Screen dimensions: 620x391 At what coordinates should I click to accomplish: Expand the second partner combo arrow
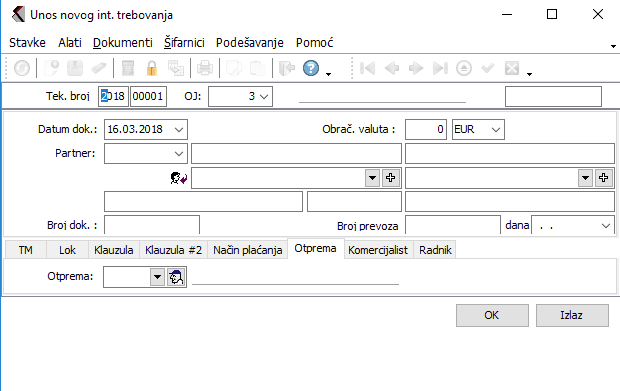coord(585,178)
